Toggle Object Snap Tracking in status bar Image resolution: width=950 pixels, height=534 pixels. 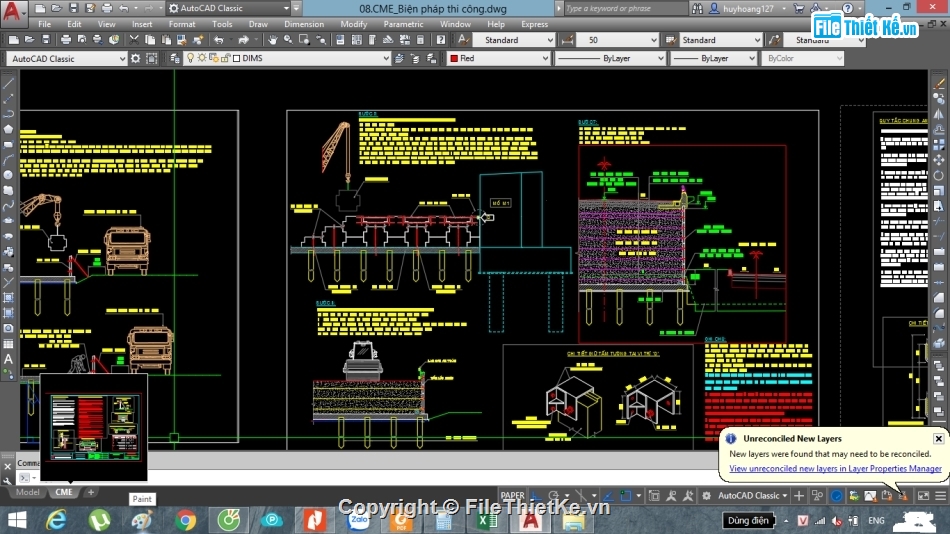(608, 496)
